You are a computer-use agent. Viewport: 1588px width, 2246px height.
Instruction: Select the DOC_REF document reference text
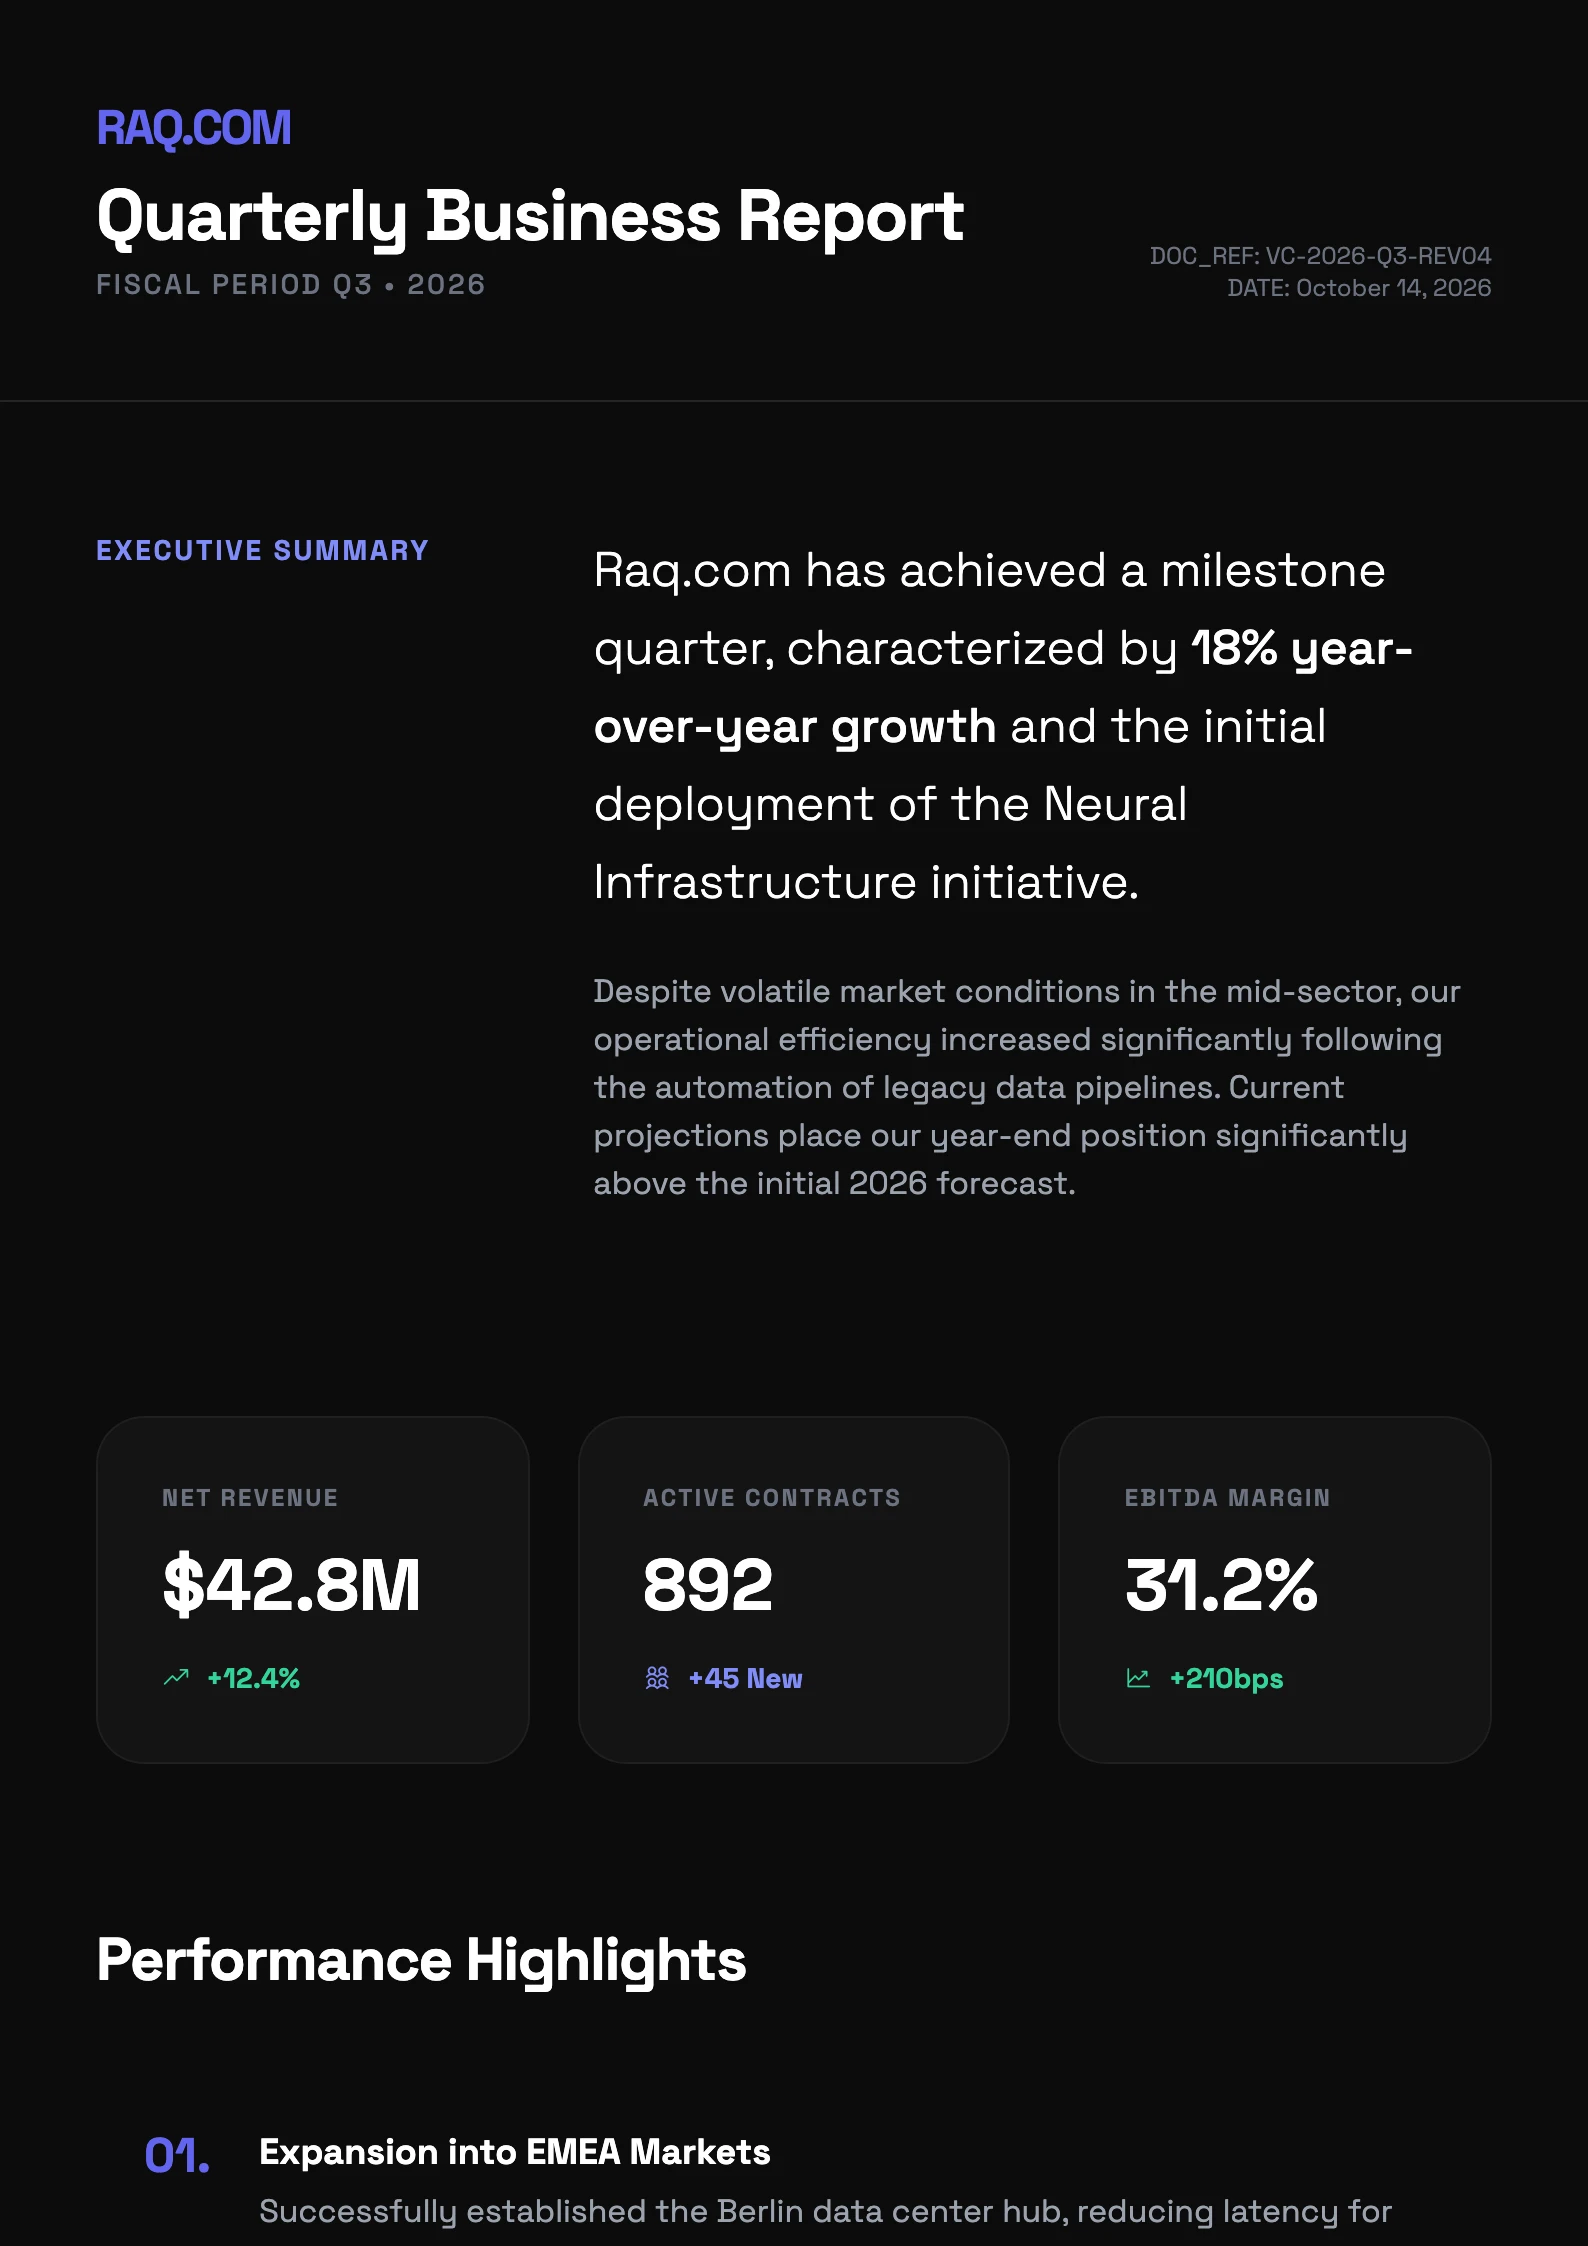(1319, 256)
